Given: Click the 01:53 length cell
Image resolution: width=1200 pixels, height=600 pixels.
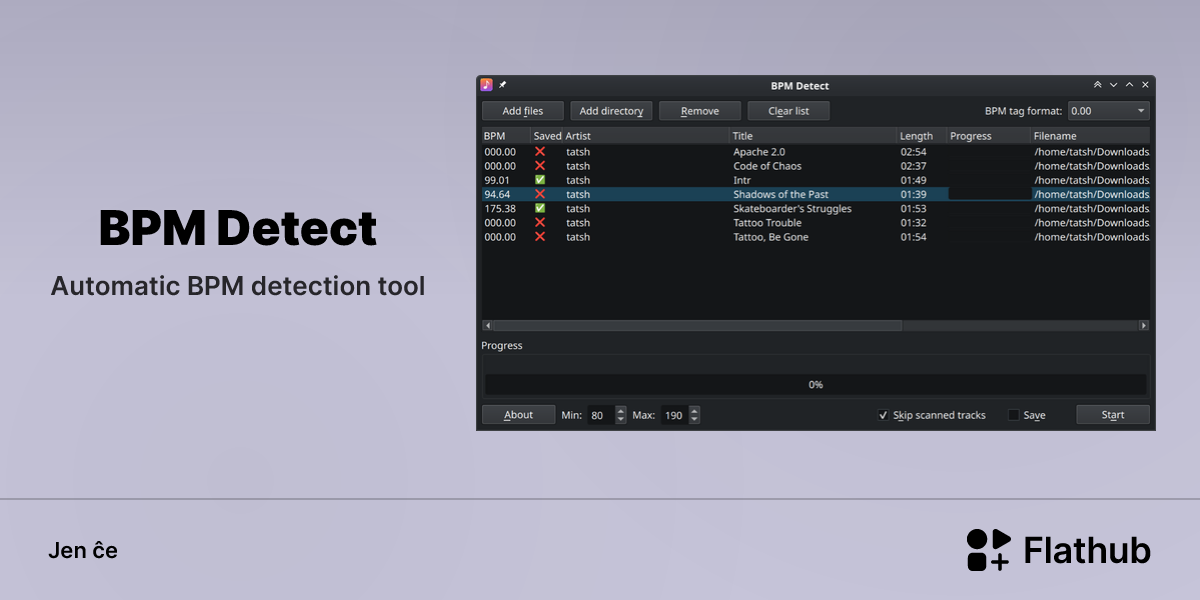Looking at the screenshot, I should point(913,208).
